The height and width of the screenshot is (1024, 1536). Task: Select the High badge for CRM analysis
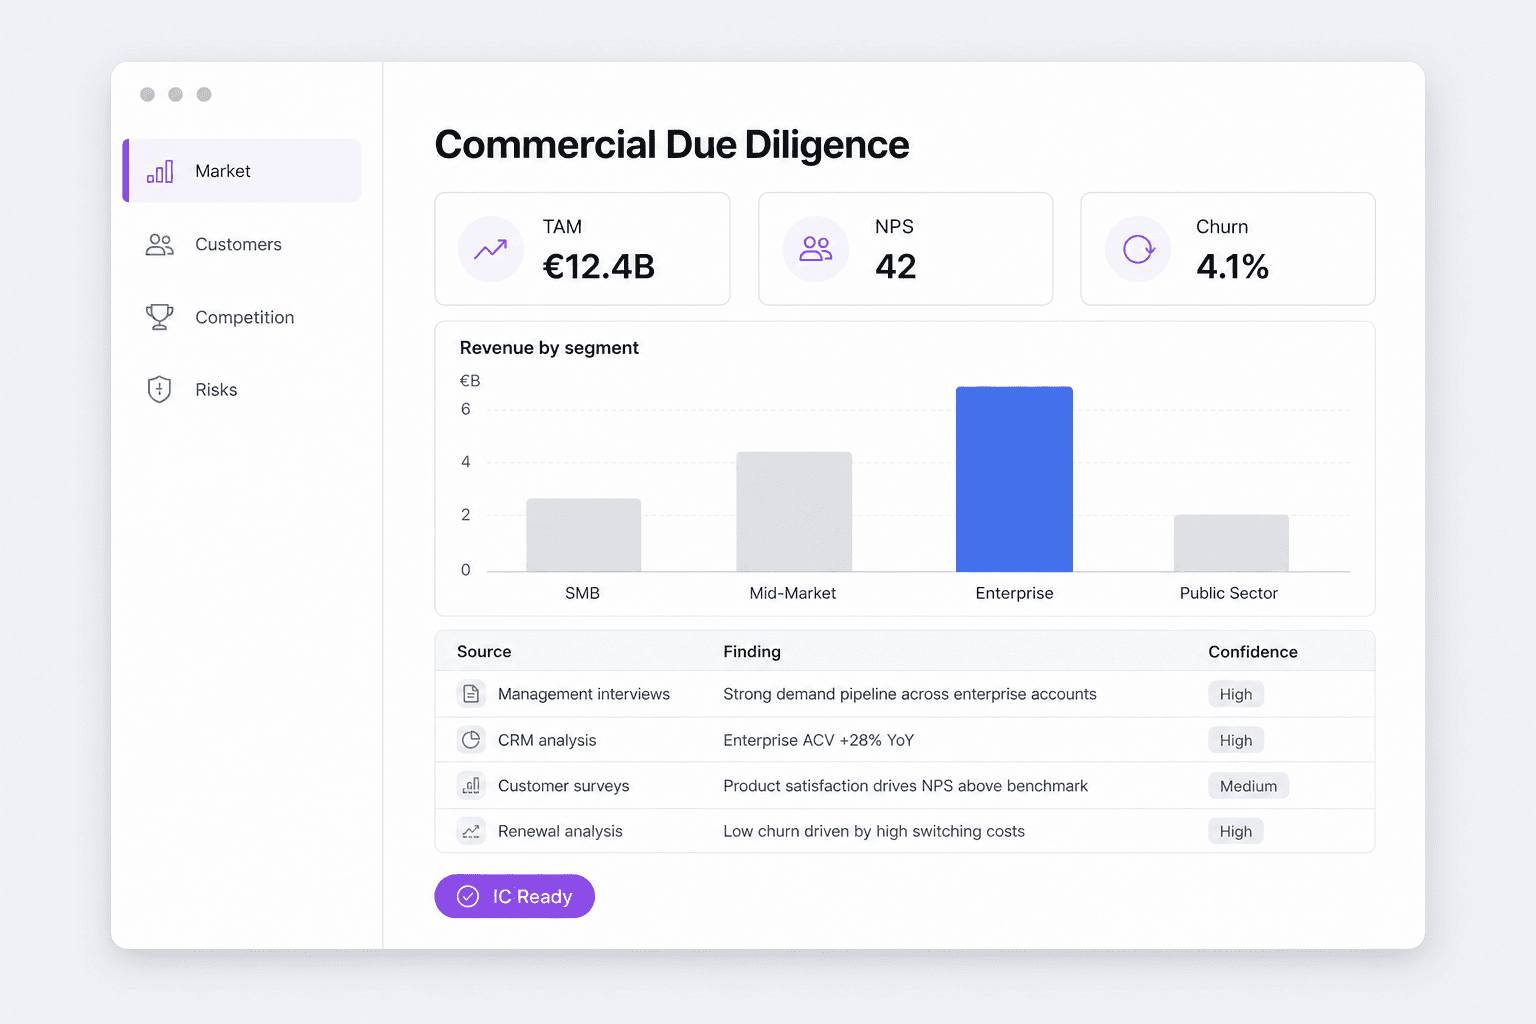point(1236,740)
